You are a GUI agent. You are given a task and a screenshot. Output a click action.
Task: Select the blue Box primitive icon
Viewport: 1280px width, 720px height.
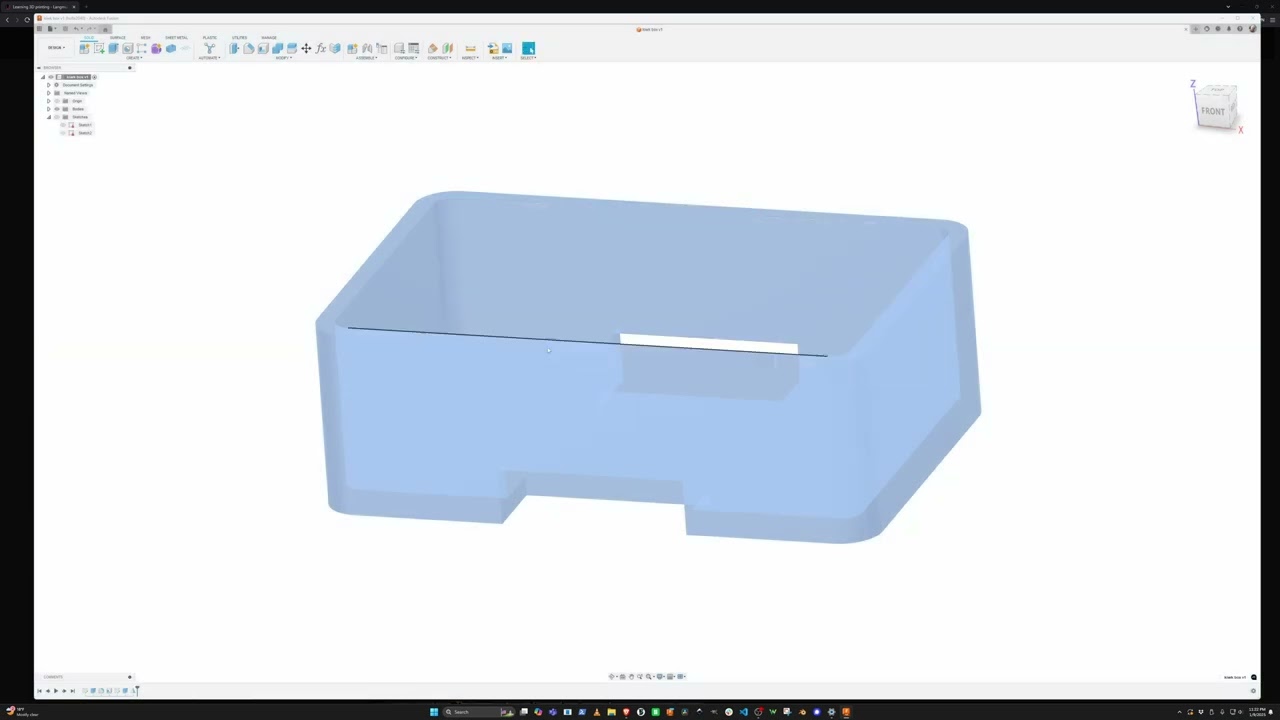(171, 48)
